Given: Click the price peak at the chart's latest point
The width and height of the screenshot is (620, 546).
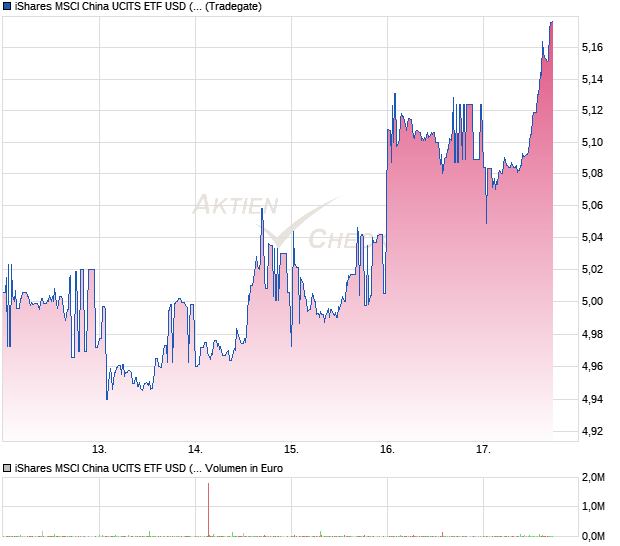Looking at the screenshot, I should 552,23.
